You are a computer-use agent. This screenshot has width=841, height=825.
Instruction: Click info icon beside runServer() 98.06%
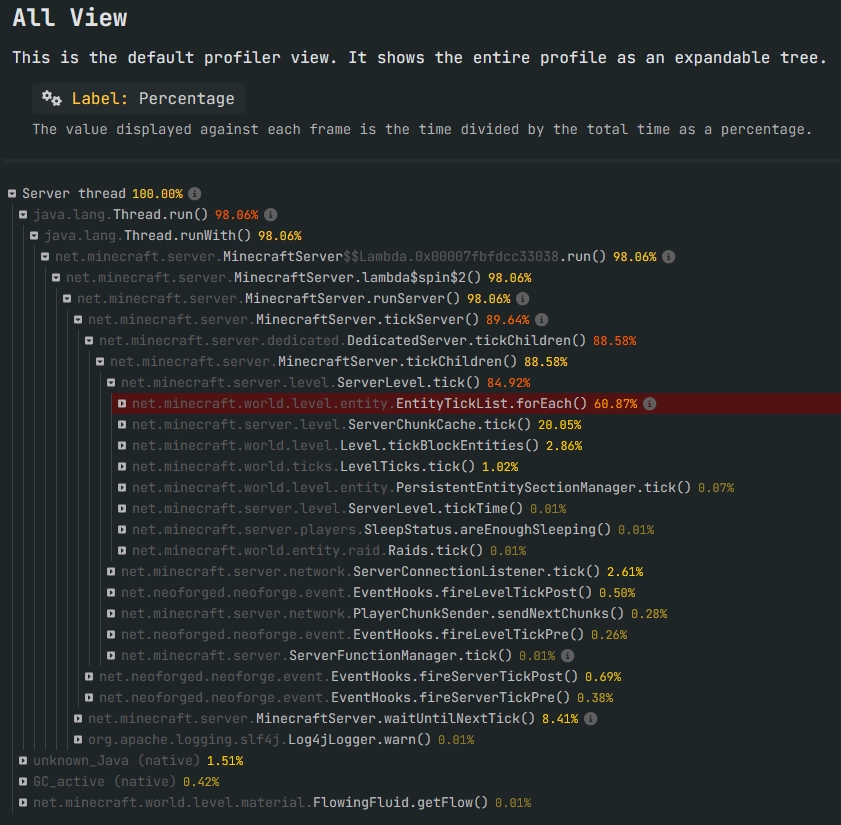pos(523,299)
